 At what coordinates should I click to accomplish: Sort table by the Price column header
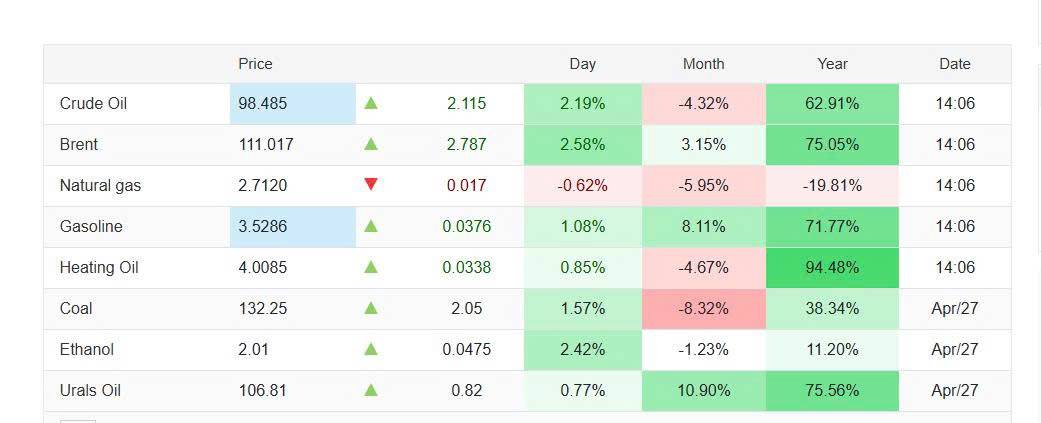coord(255,63)
